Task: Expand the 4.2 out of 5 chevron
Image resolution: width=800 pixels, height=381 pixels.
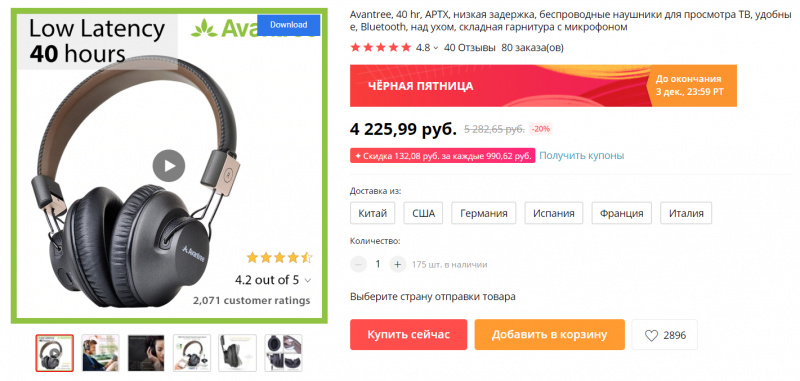Action: [307, 281]
